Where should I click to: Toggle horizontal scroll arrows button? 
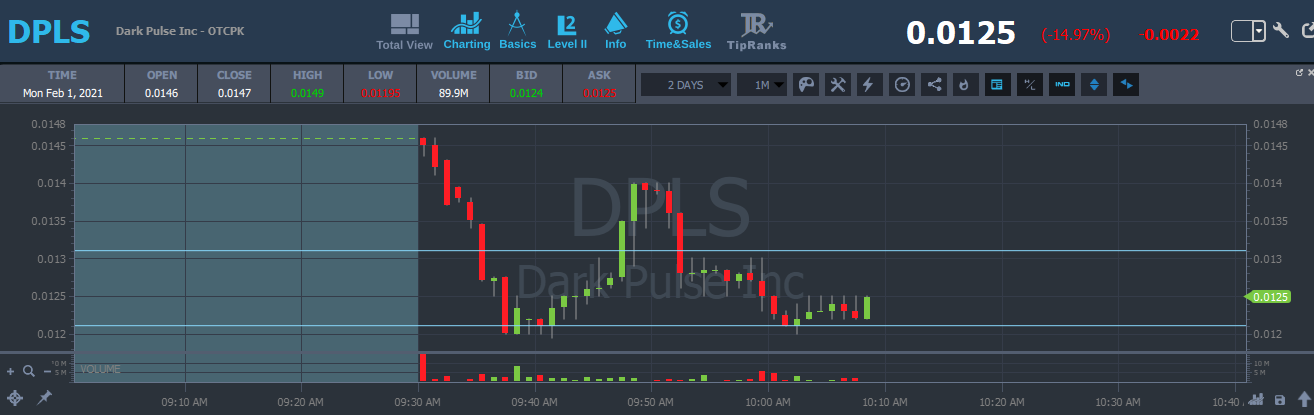click(x=1127, y=85)
